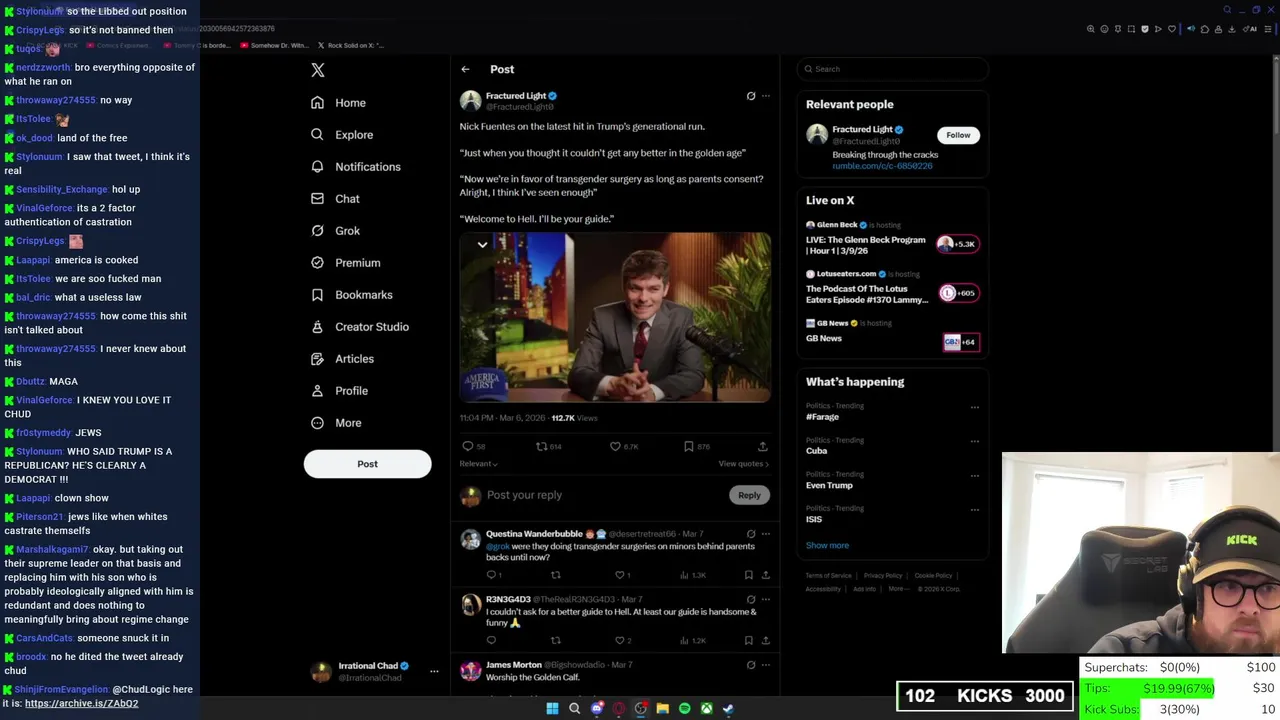Reply to R3N3G4D3's comment
The image size is (1280, 720).
point(491,640)
